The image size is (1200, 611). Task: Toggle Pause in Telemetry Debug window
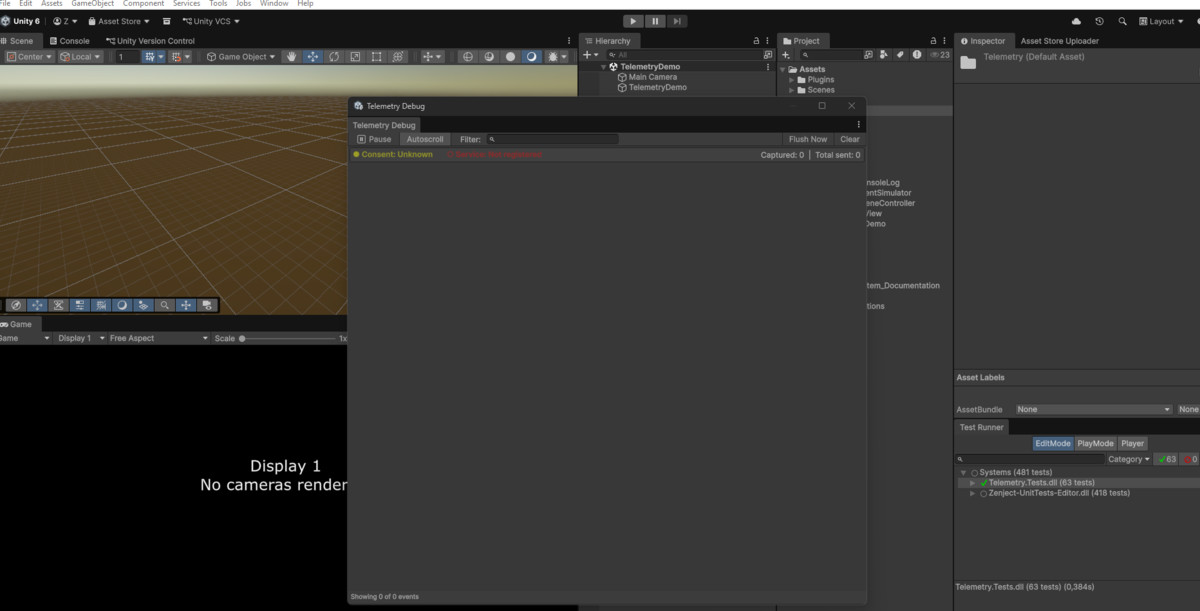pos(375,139)
